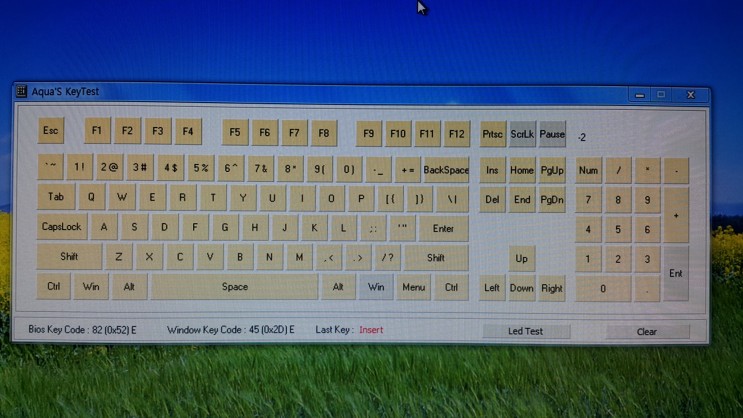Click the CapsLock key tile
Screen dimensions: 743x418
point(62,227)
